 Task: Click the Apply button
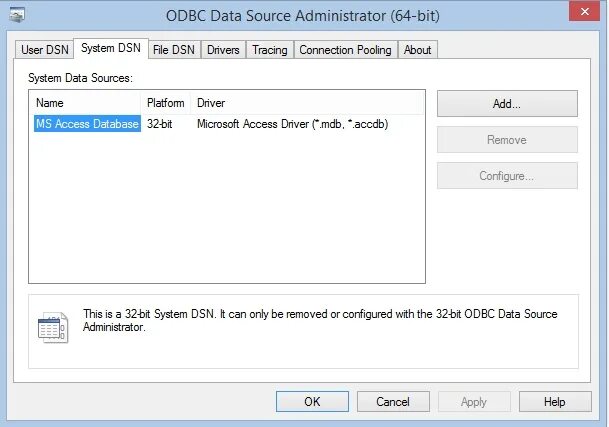[x=474, y=401]
